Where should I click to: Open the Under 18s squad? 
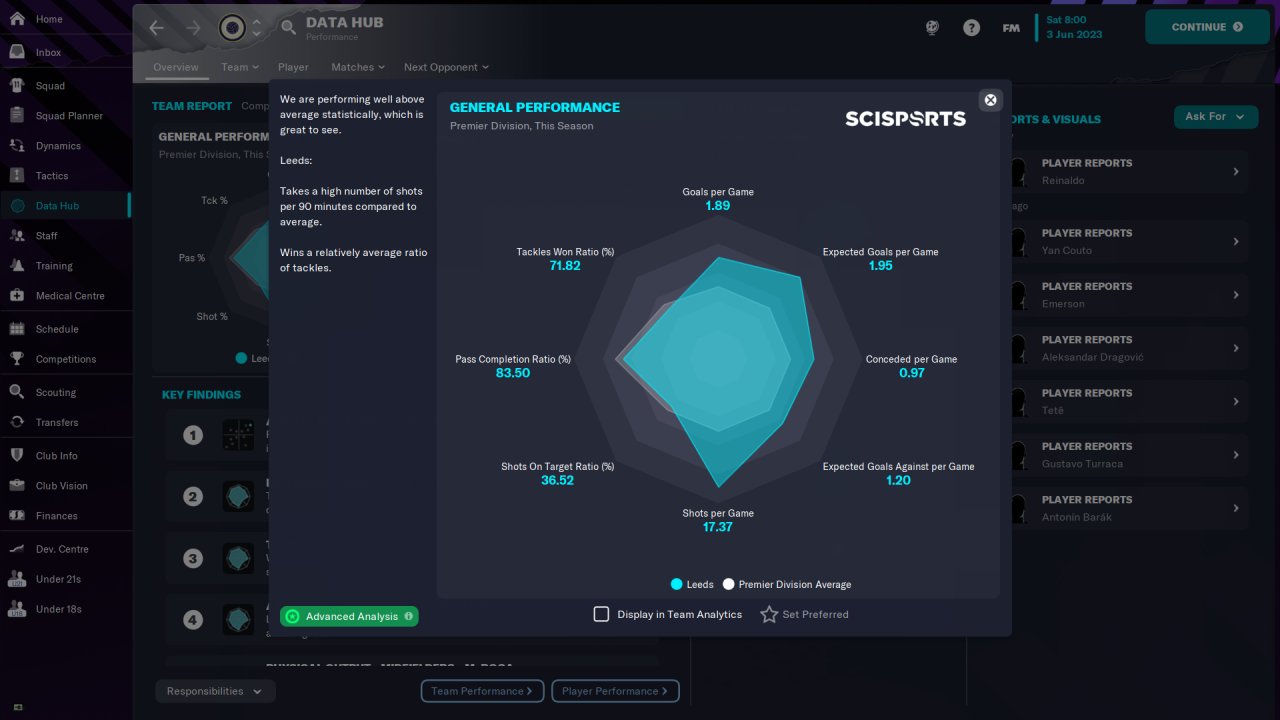click(x=66, y=609)
